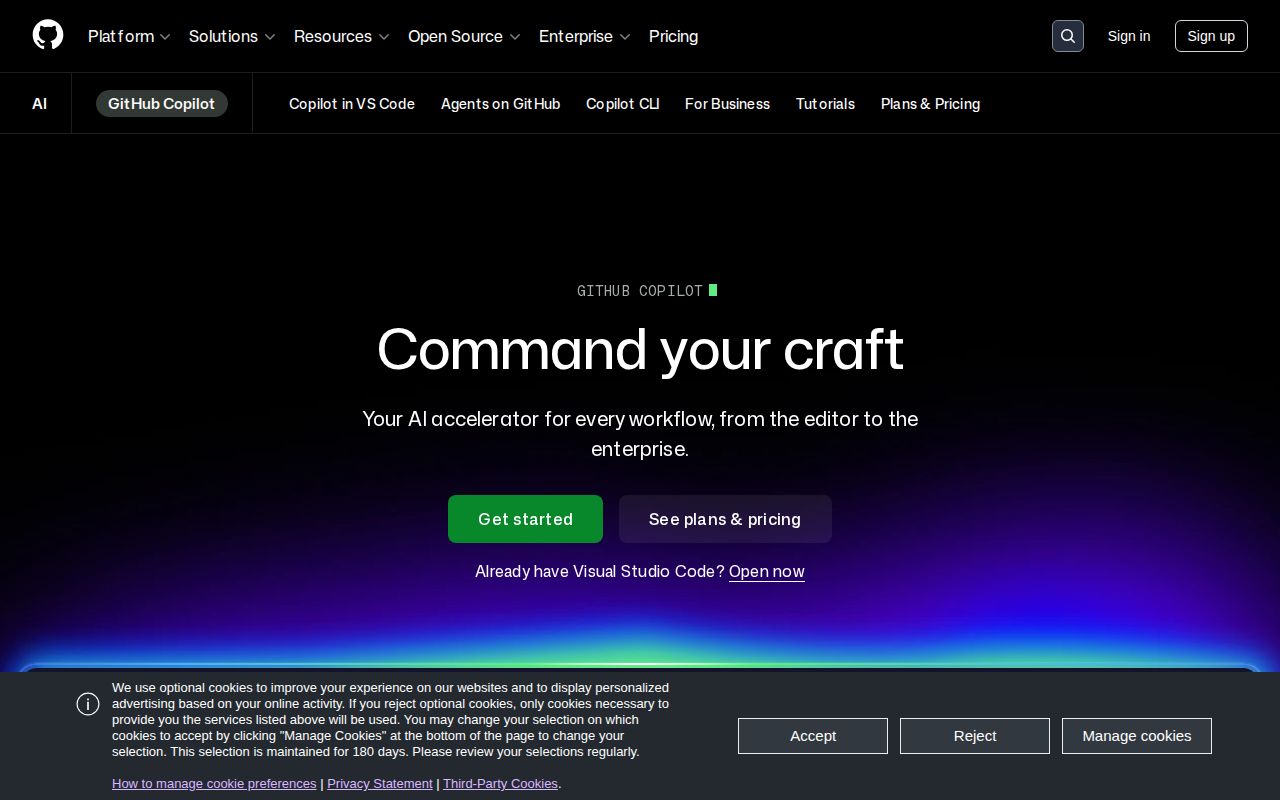Click 'Already have Visual Studio Code?' text
Viewport: 1280px width, 800px height.
[600, 572]
